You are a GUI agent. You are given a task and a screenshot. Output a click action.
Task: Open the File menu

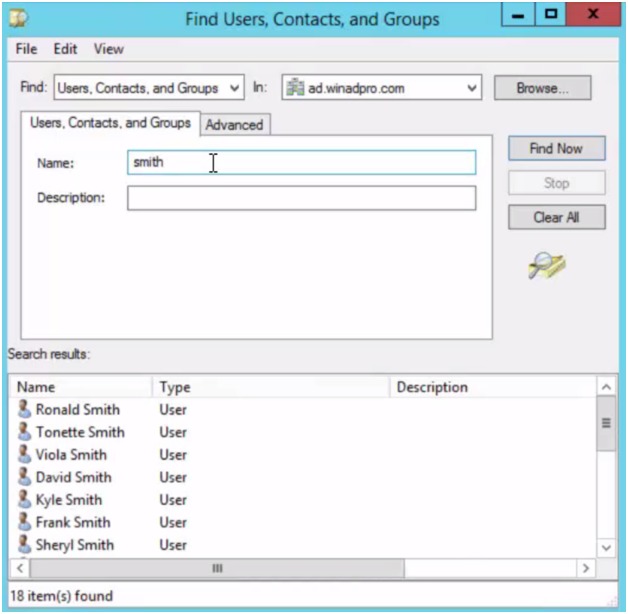26,49
